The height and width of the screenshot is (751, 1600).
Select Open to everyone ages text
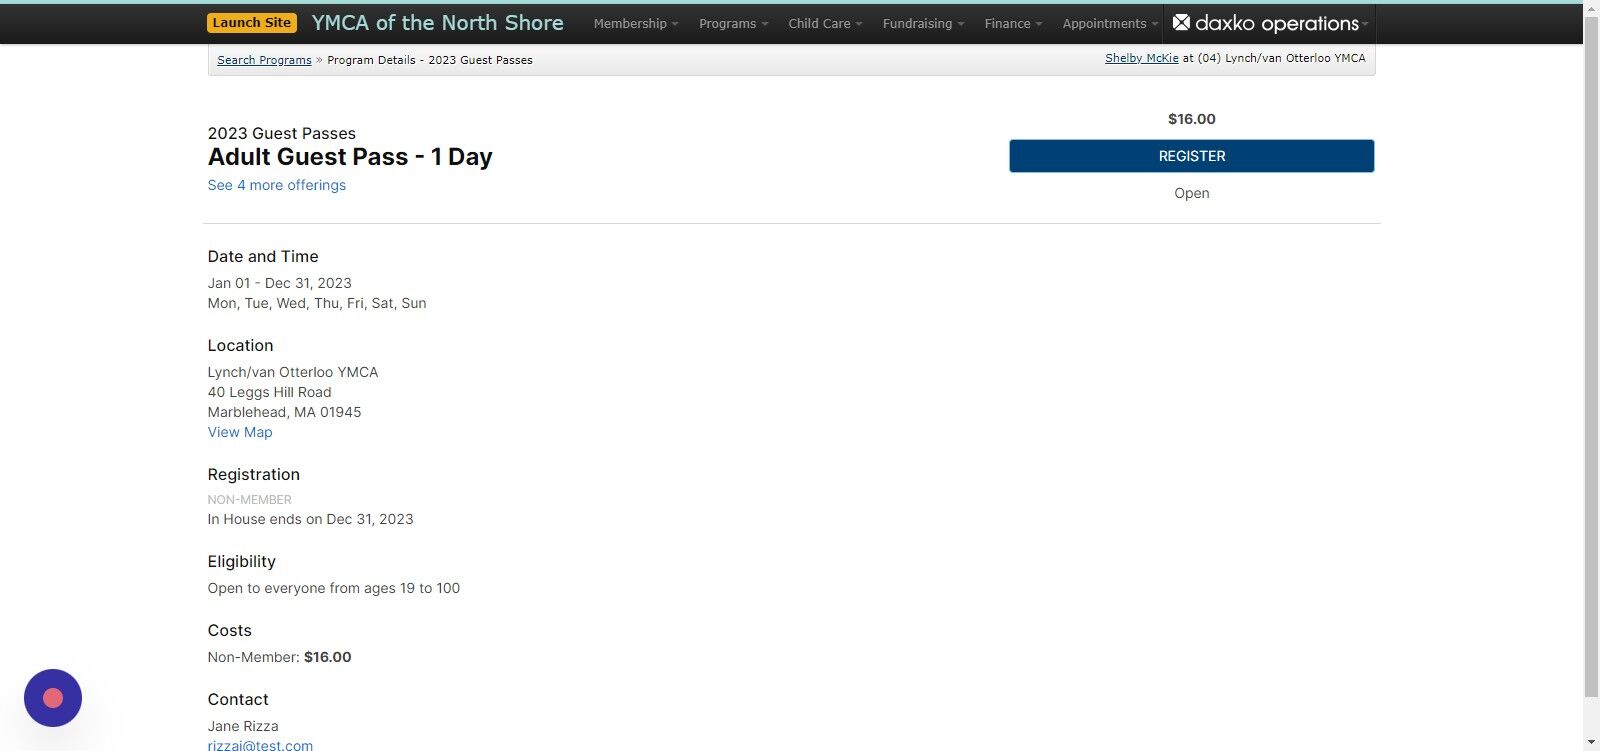tap(334, 588)
